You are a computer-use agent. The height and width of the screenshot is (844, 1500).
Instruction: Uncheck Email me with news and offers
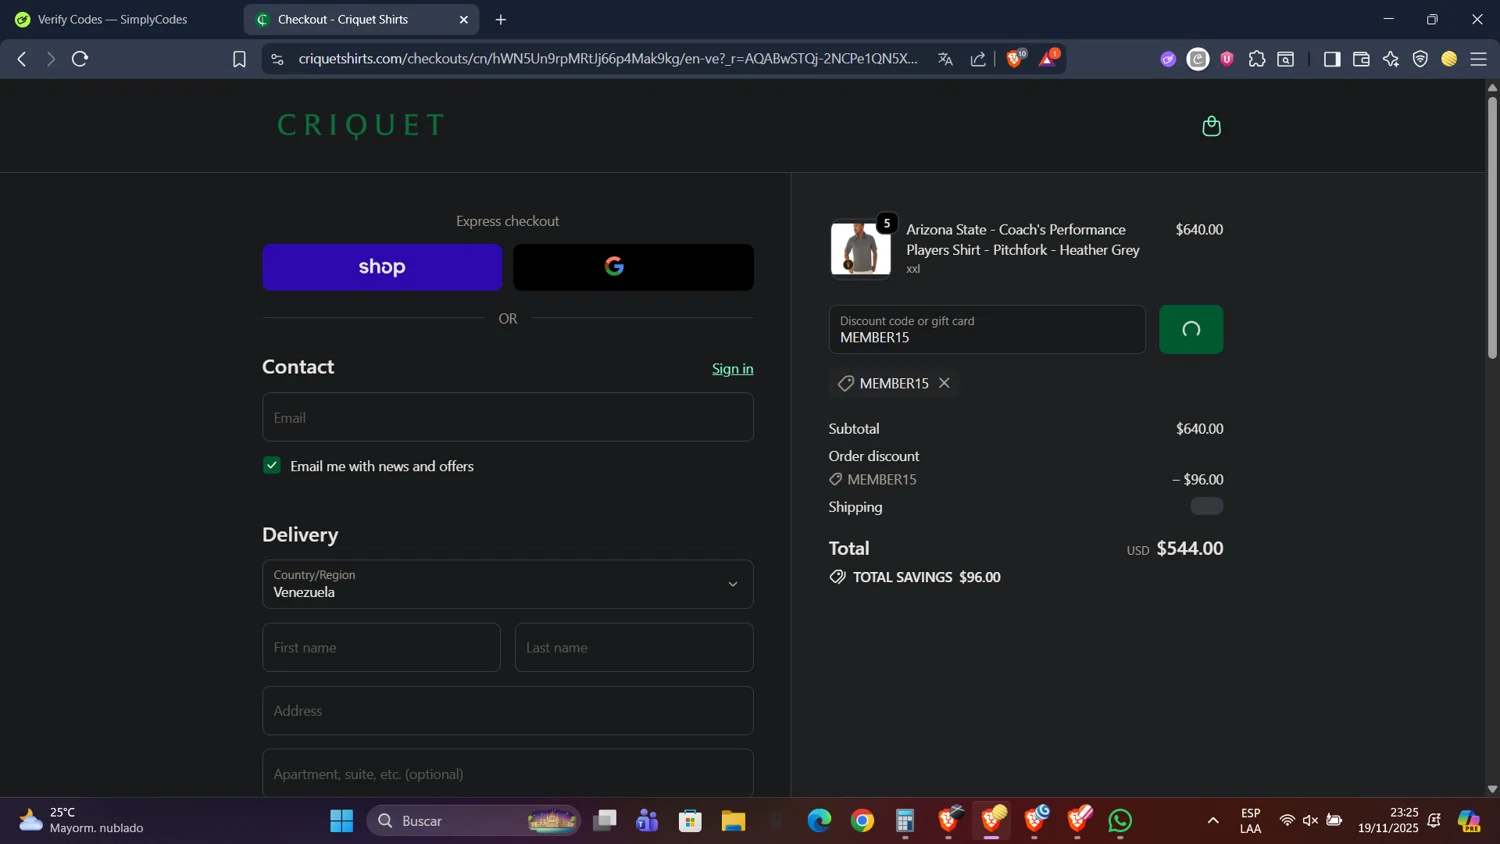pyautogui.click(x=272, y=465)
